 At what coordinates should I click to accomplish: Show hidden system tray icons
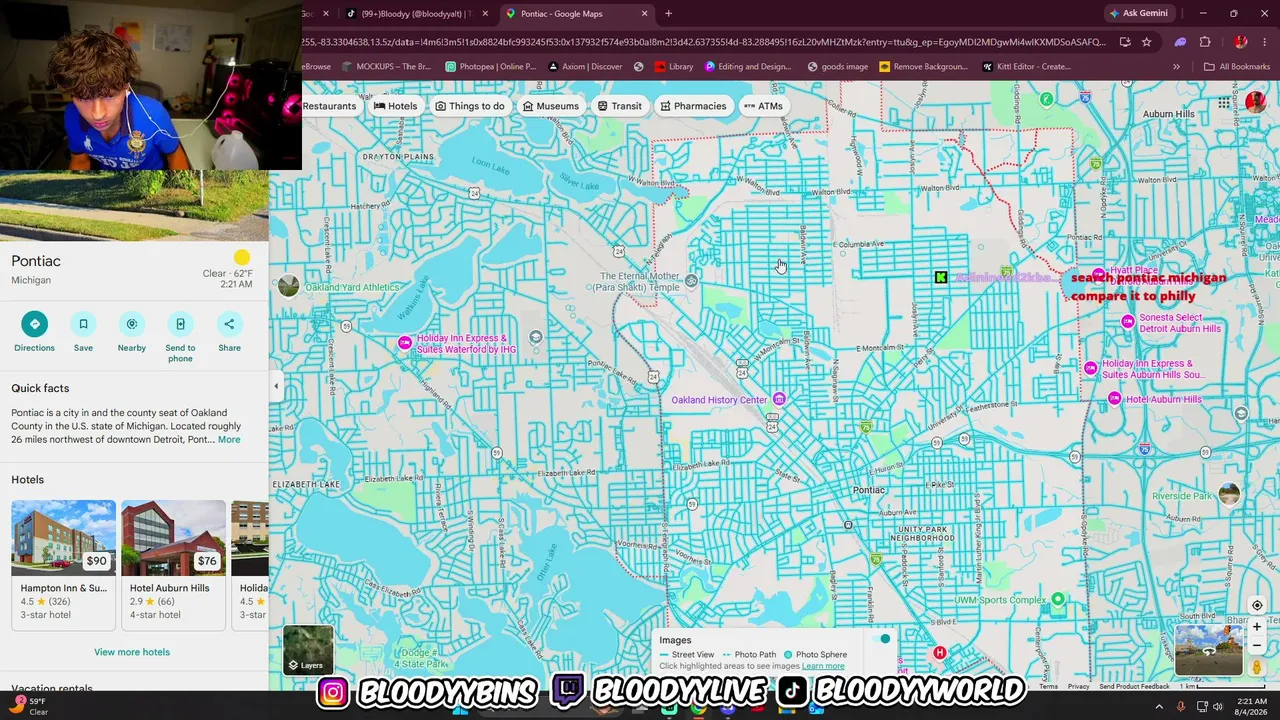click(x=1161, y=706)
